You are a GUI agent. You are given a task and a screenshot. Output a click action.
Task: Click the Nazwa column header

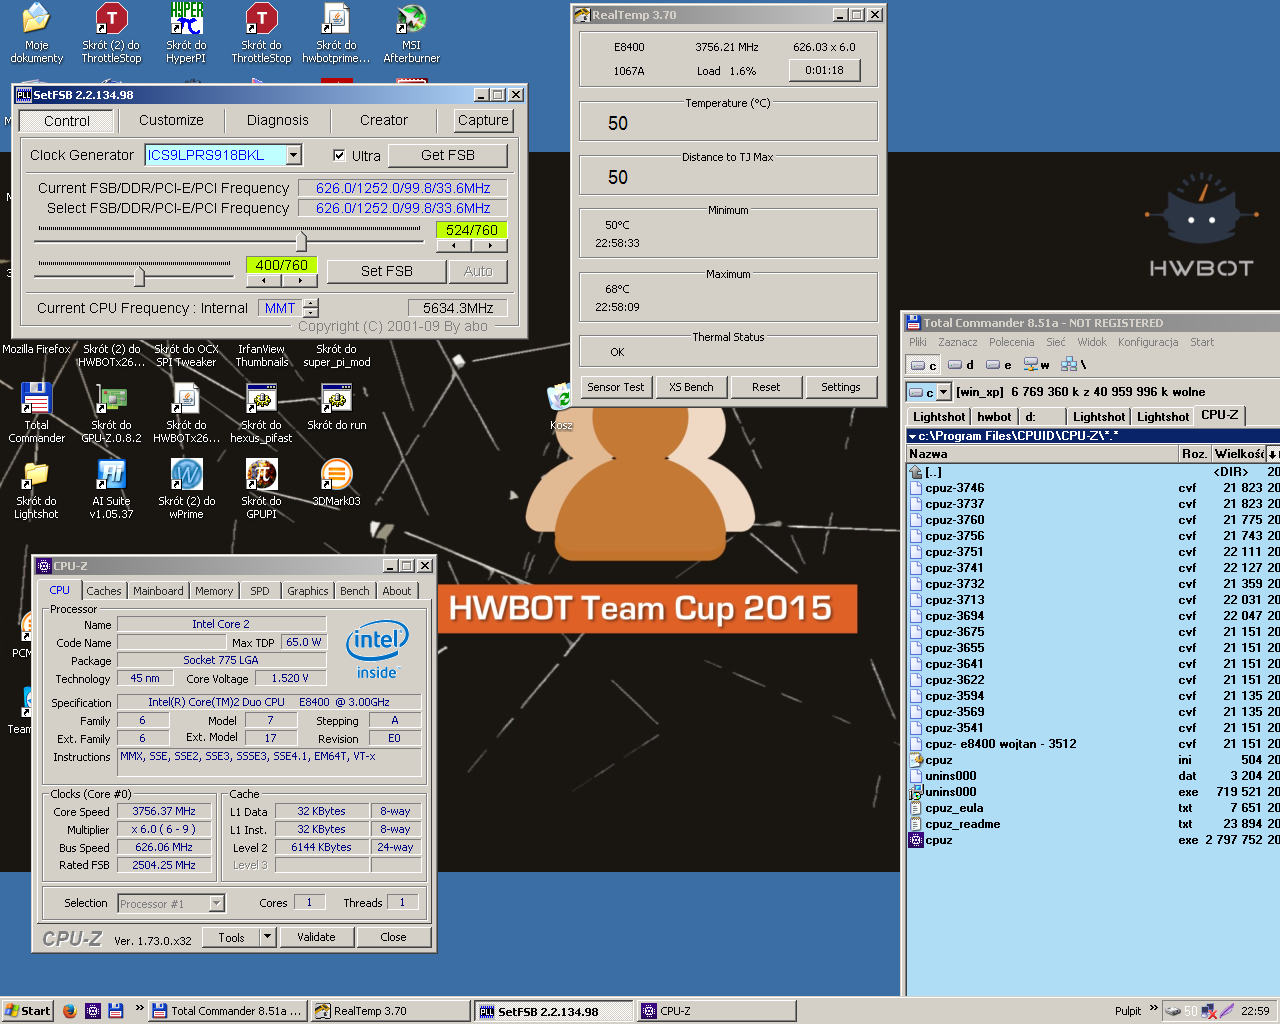point(1042,454)
